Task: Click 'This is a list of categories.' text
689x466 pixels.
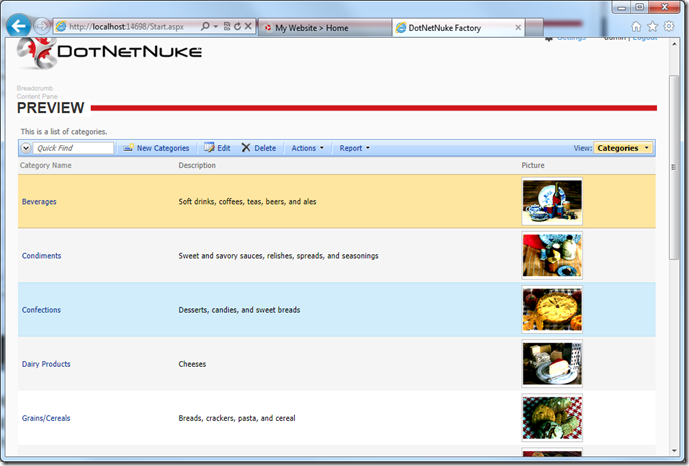Action: point(64,131)
